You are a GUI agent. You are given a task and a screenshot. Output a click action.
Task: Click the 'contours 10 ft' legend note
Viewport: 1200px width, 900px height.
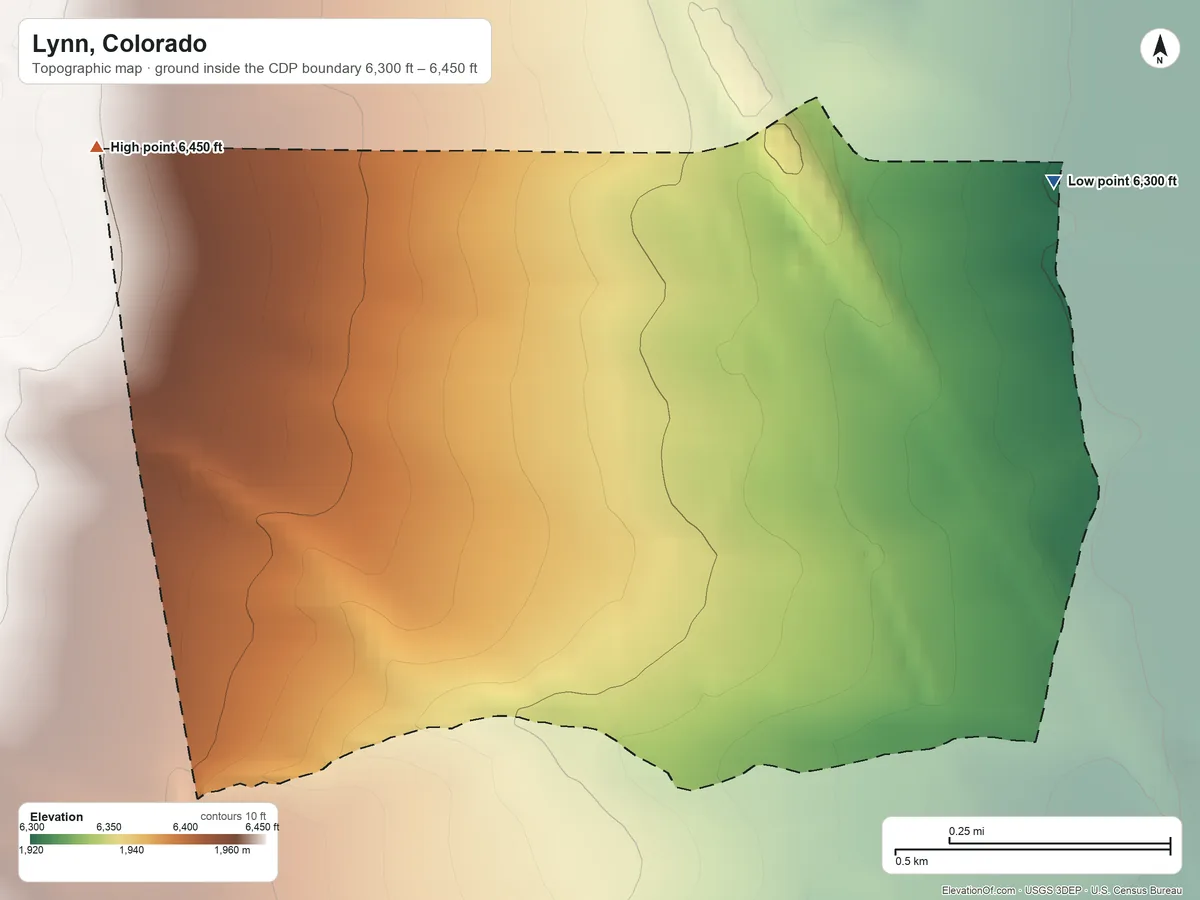[233, 817]
